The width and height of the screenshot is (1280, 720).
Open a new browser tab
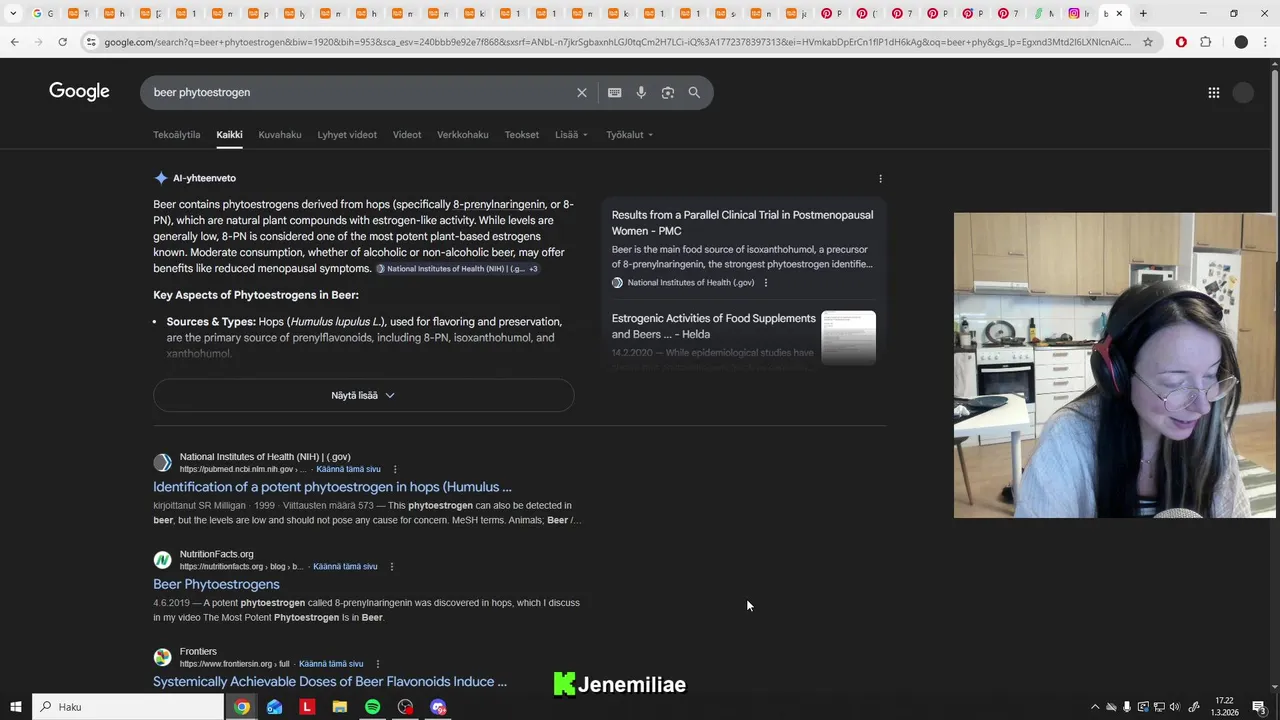coord(1143,13)
